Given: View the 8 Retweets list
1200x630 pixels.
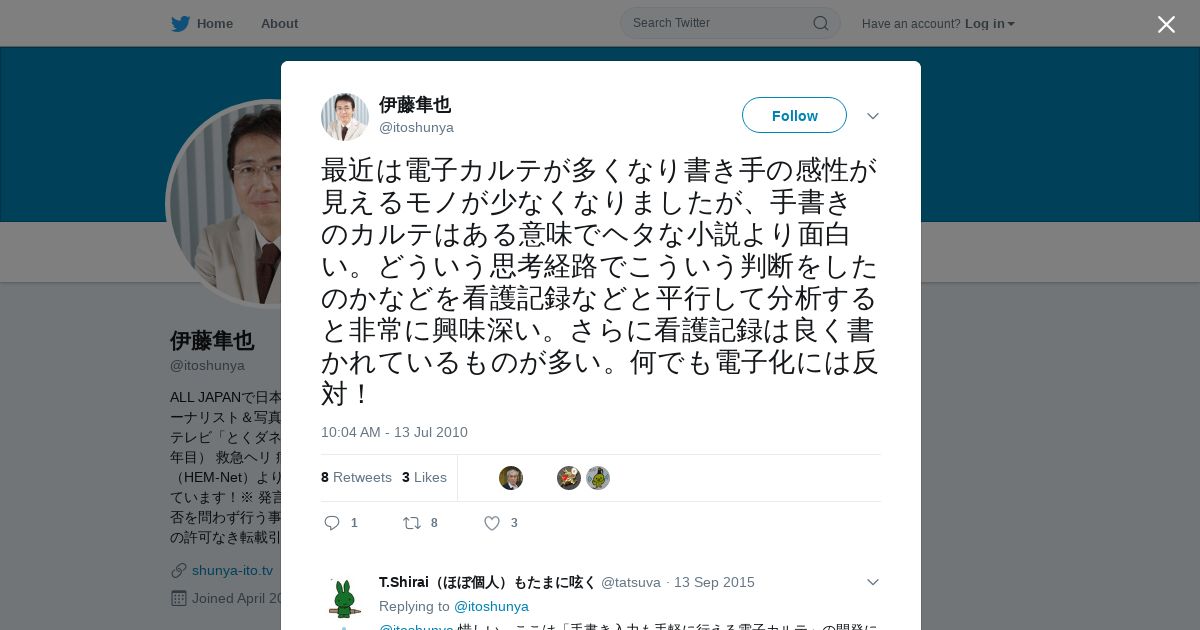Looking at the screenshot, I should click(356, 477).
